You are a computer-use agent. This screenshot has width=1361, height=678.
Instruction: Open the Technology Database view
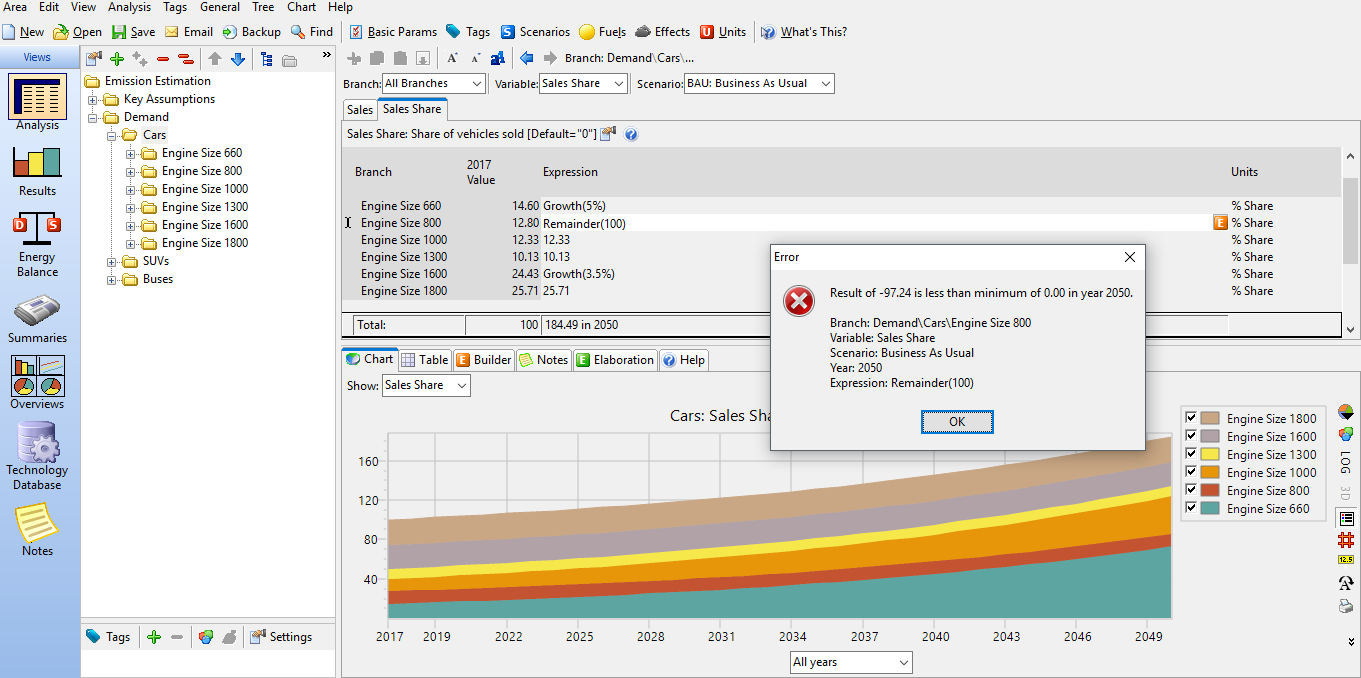[37, 455]
